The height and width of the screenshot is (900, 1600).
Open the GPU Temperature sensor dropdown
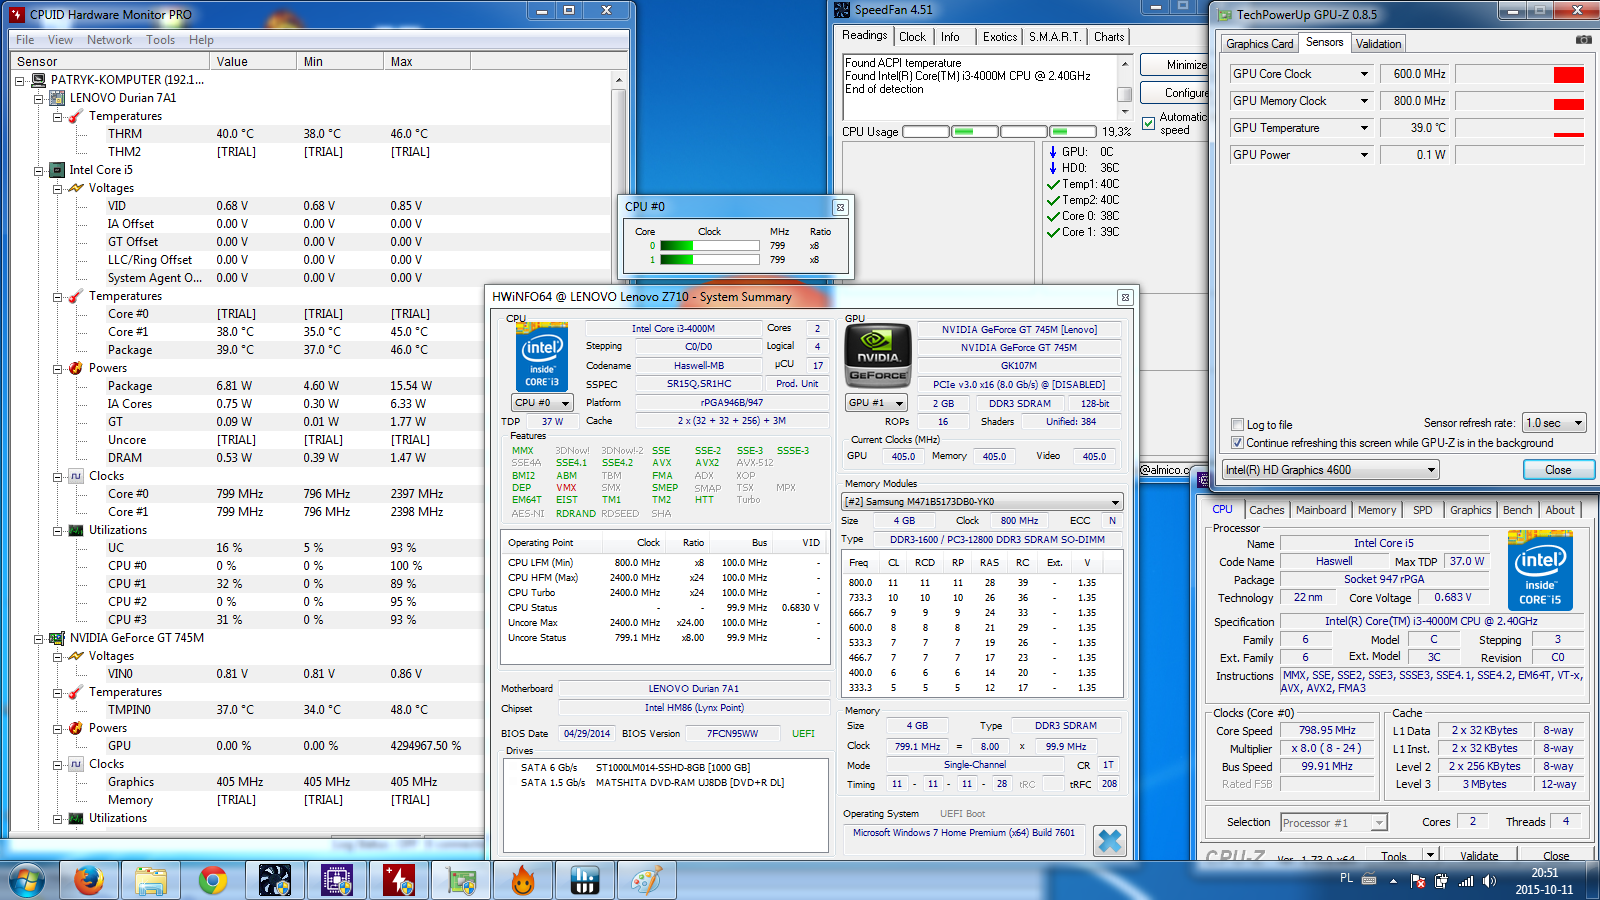1365,128
